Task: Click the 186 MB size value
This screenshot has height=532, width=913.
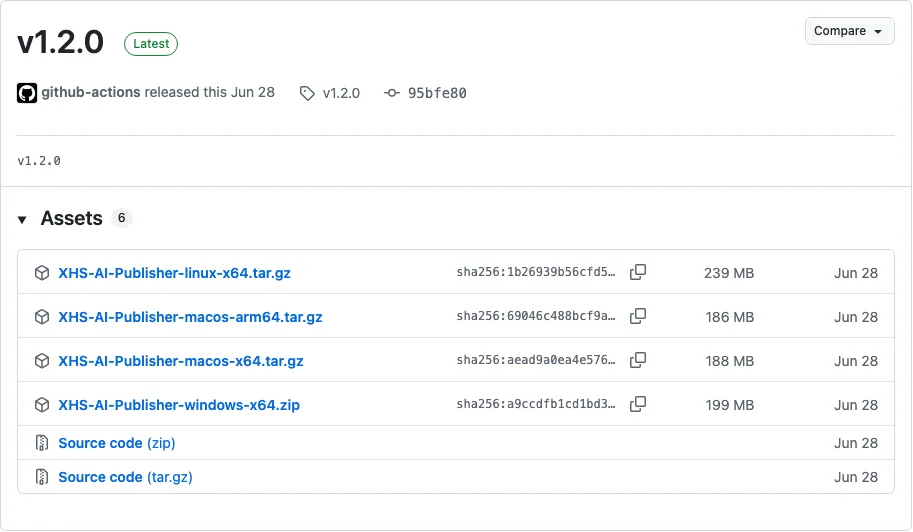Action: [730, 317]
